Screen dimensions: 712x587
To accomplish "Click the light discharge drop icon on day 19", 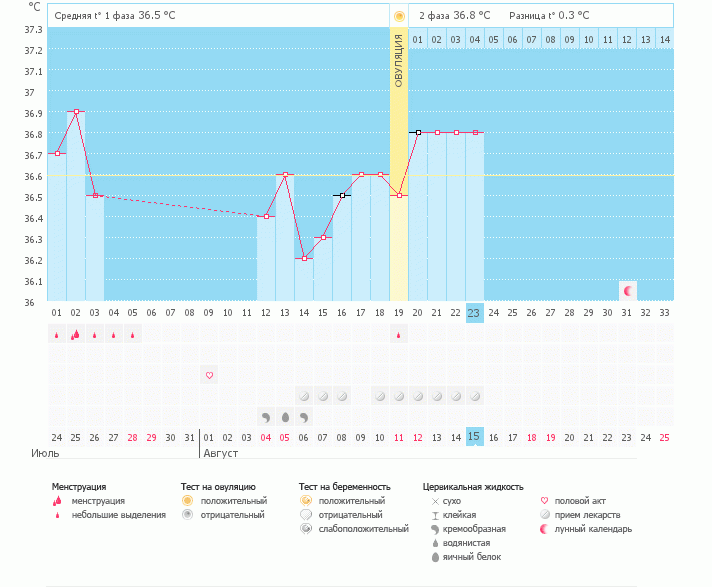I will click(x=399, y=336).
